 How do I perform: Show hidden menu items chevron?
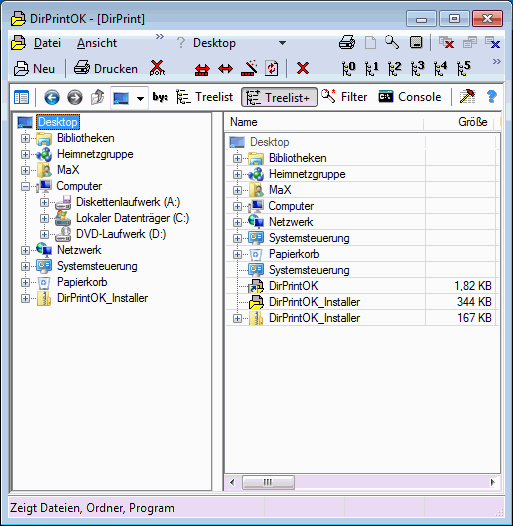[160, 36]
